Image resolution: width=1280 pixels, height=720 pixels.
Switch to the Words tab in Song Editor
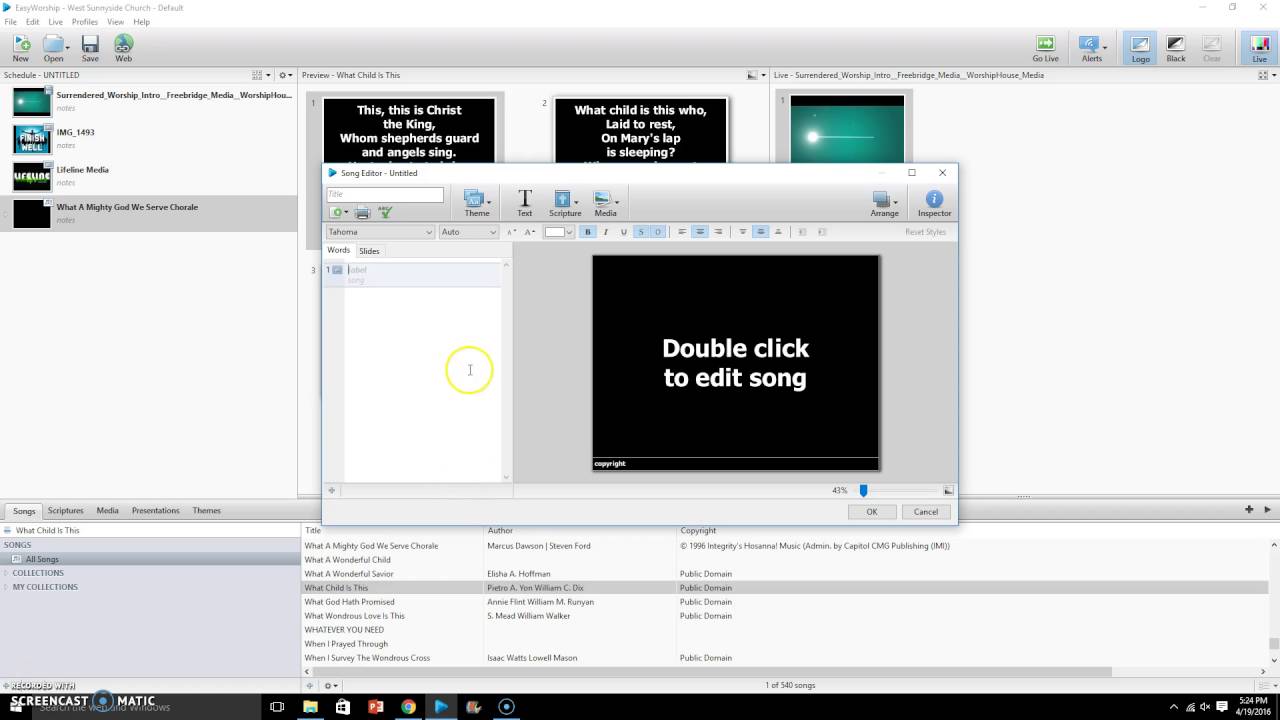pyautogui.click(x=339, y=250)
